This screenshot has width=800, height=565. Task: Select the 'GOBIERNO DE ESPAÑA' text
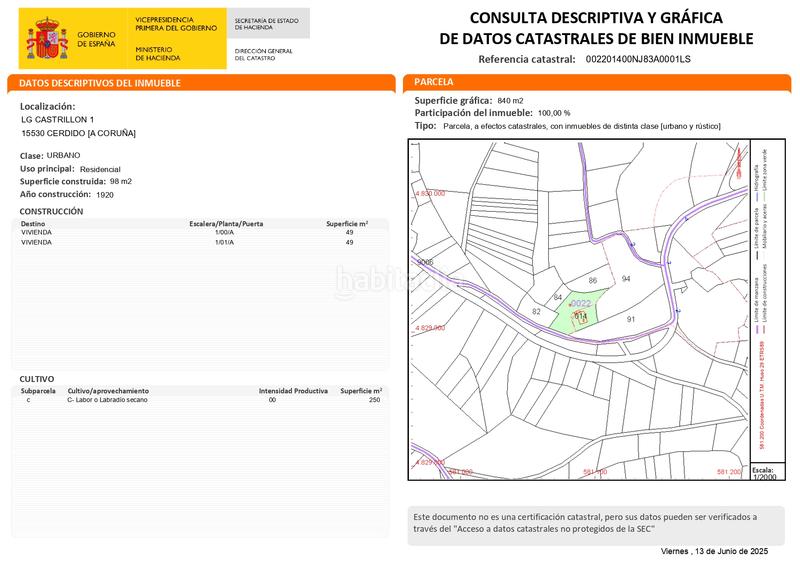pos(96,39)
